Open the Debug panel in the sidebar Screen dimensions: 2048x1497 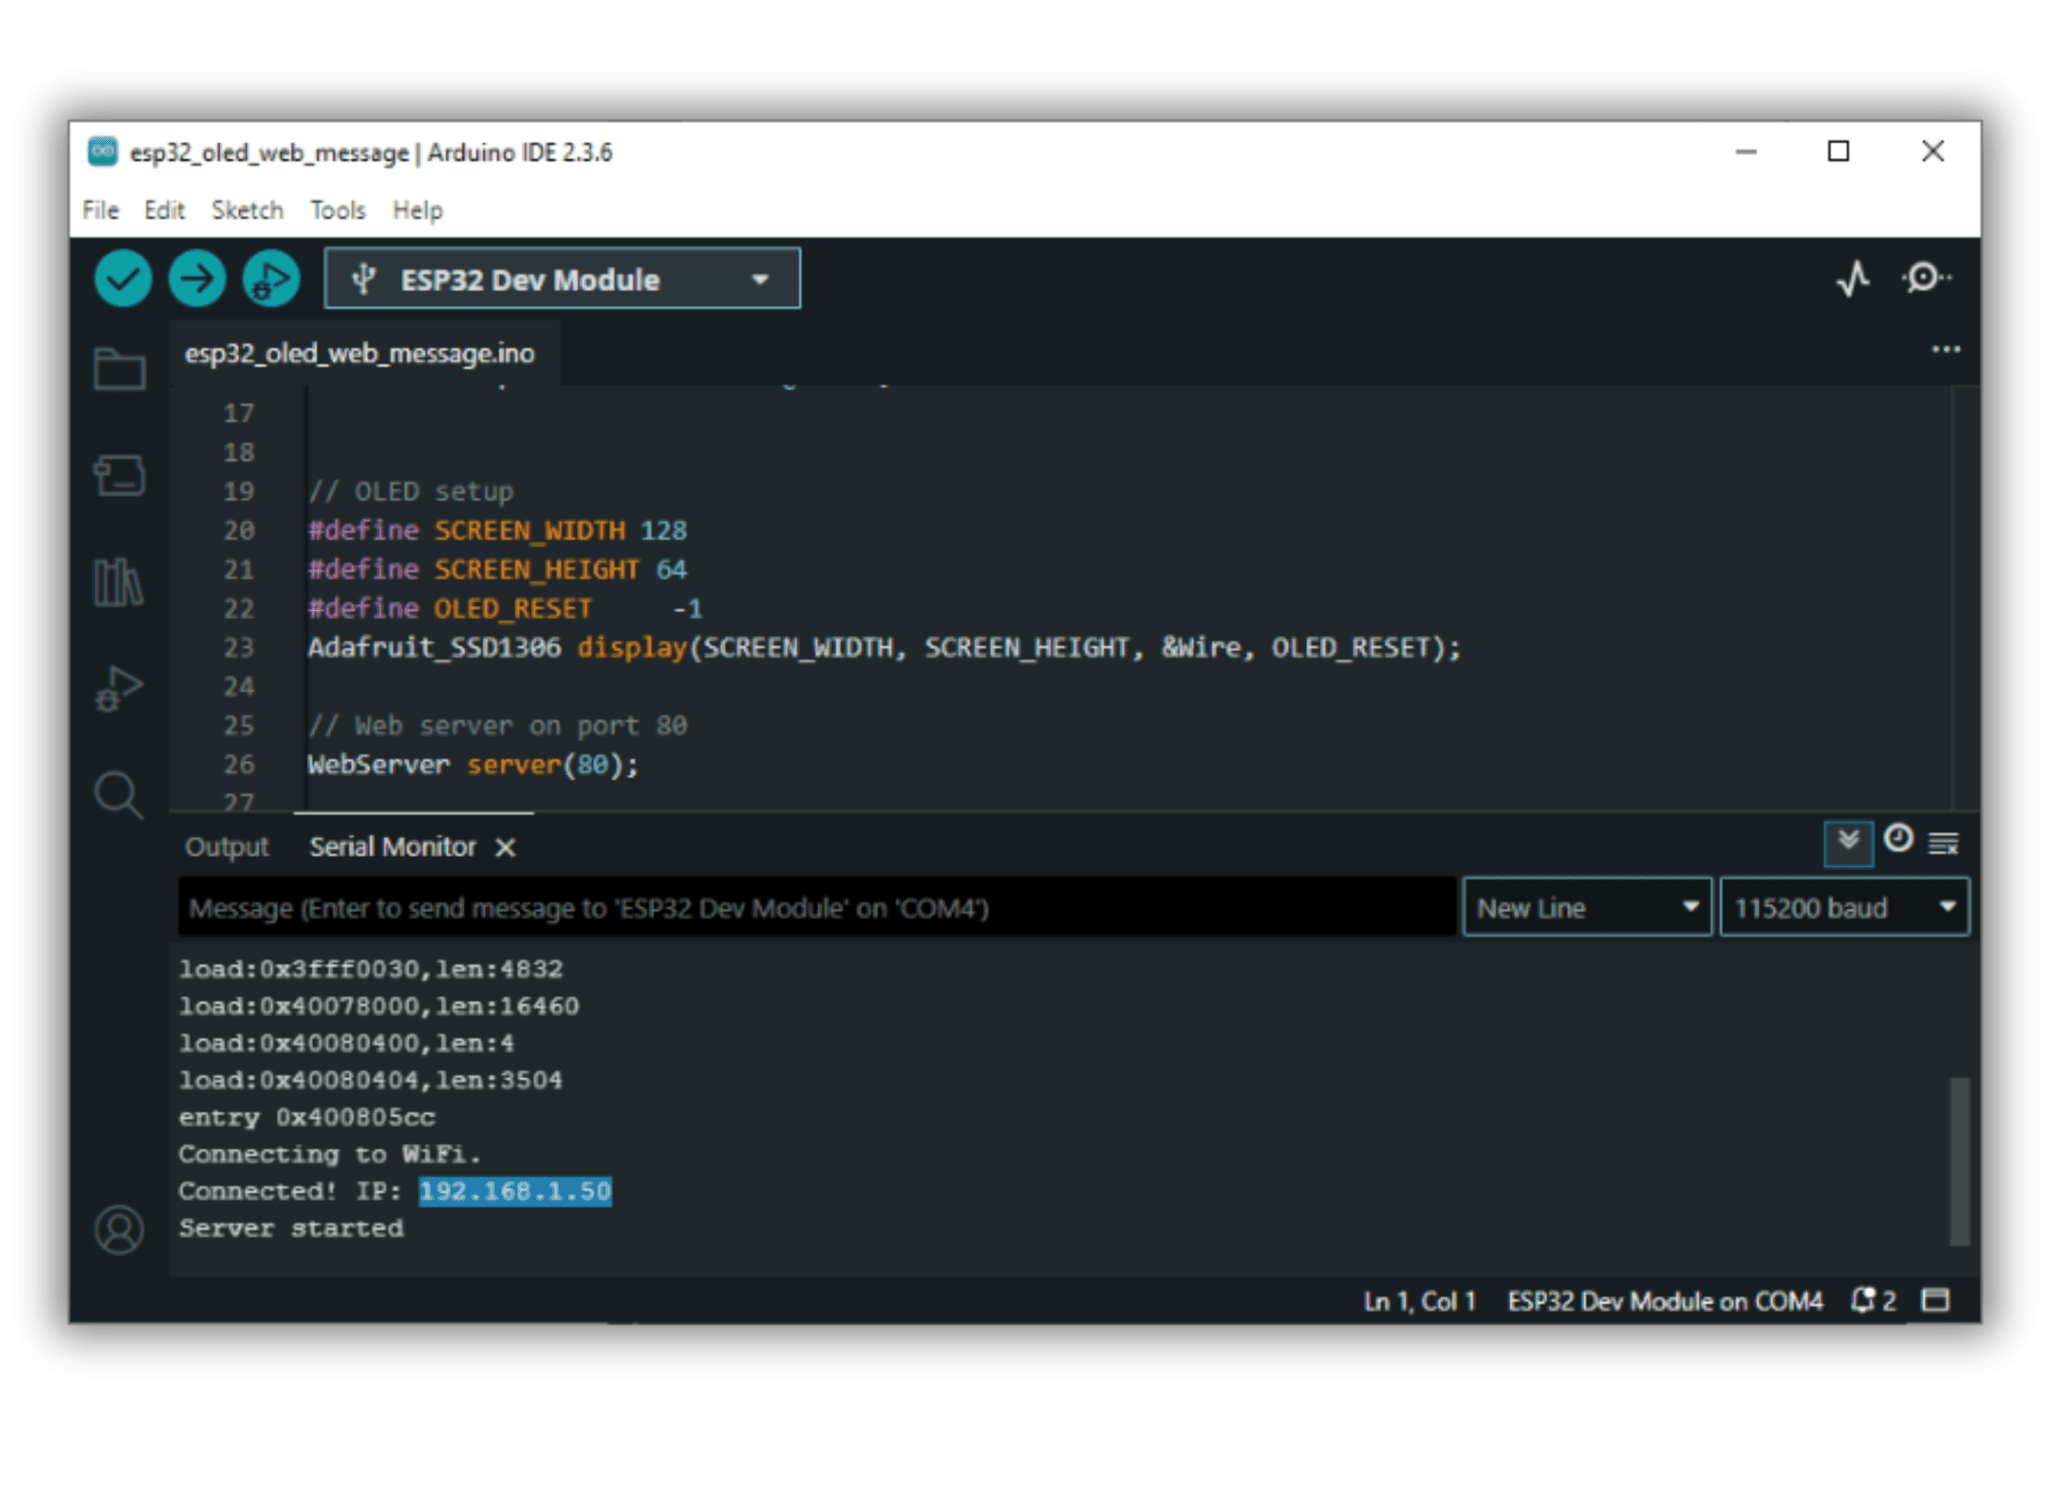[119, 688]
